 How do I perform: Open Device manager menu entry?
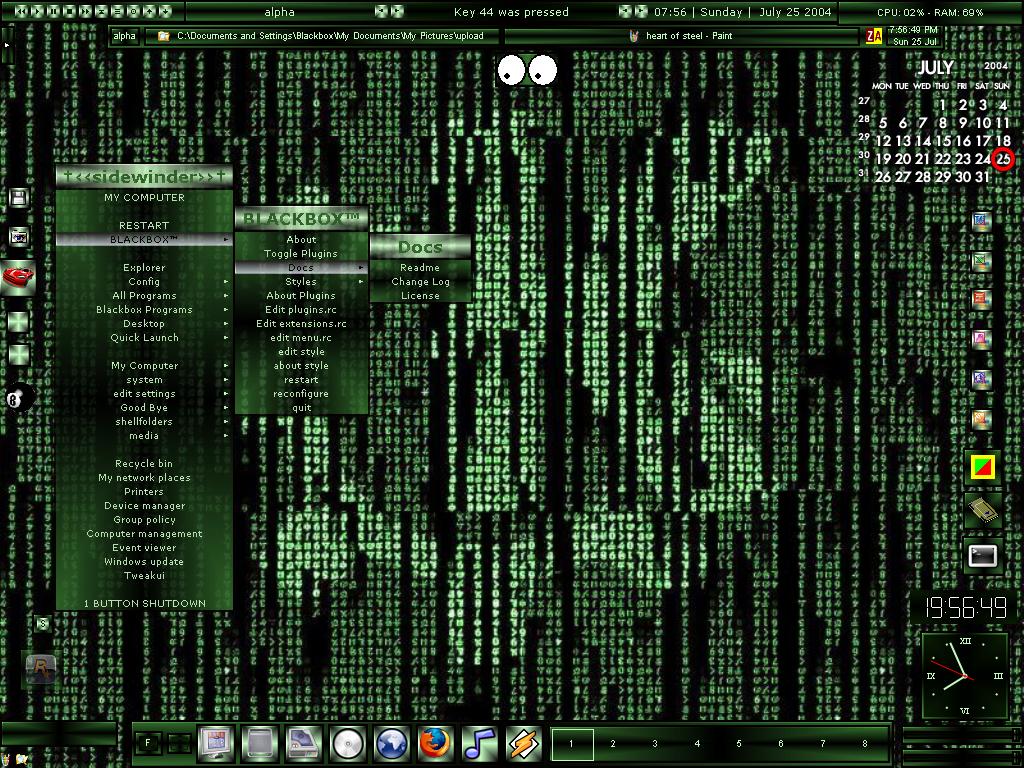pyautogui.click(x=144, y=506)
